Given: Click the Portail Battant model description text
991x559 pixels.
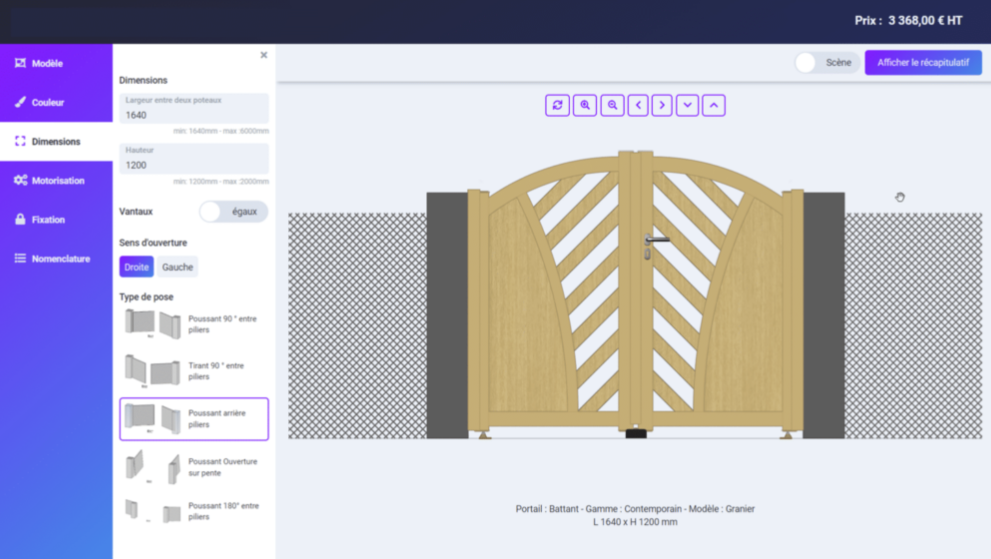Looking at the screenshot, I should pos(635,508).
